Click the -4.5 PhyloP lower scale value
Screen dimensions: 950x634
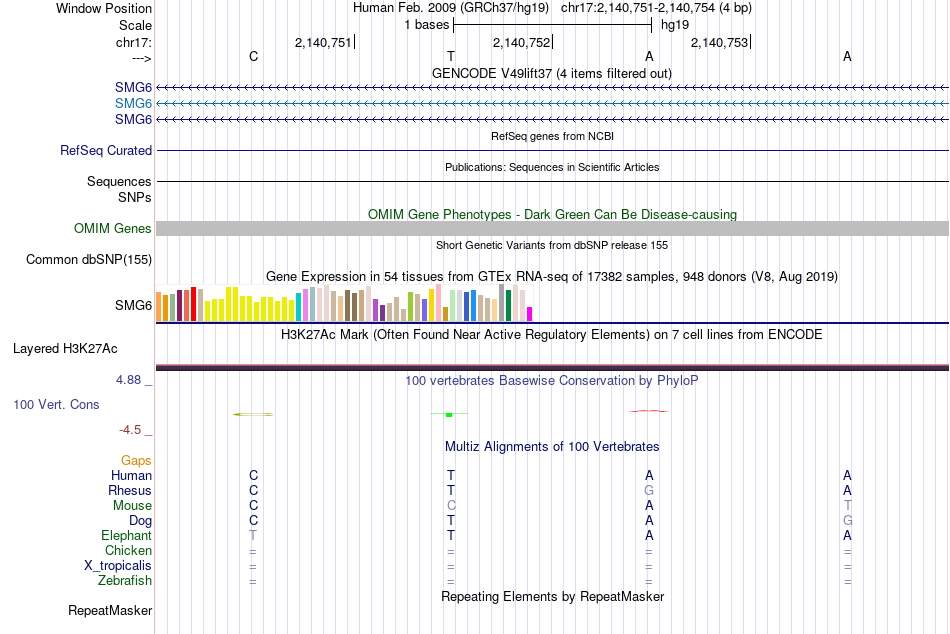(130, 430)
